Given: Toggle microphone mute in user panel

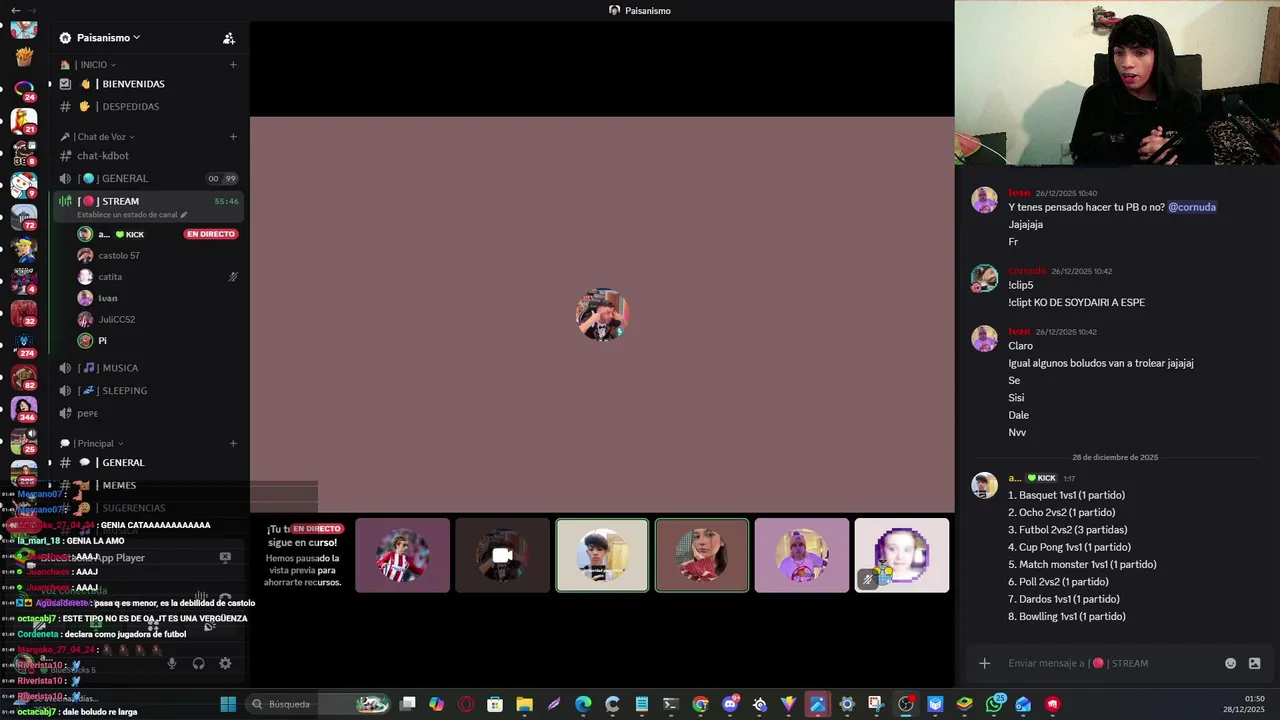Looking at the screenshot, I should point(172,663).
